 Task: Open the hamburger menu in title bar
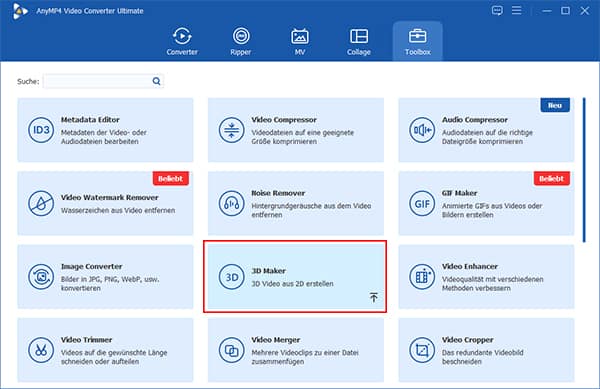click(517, 10)
